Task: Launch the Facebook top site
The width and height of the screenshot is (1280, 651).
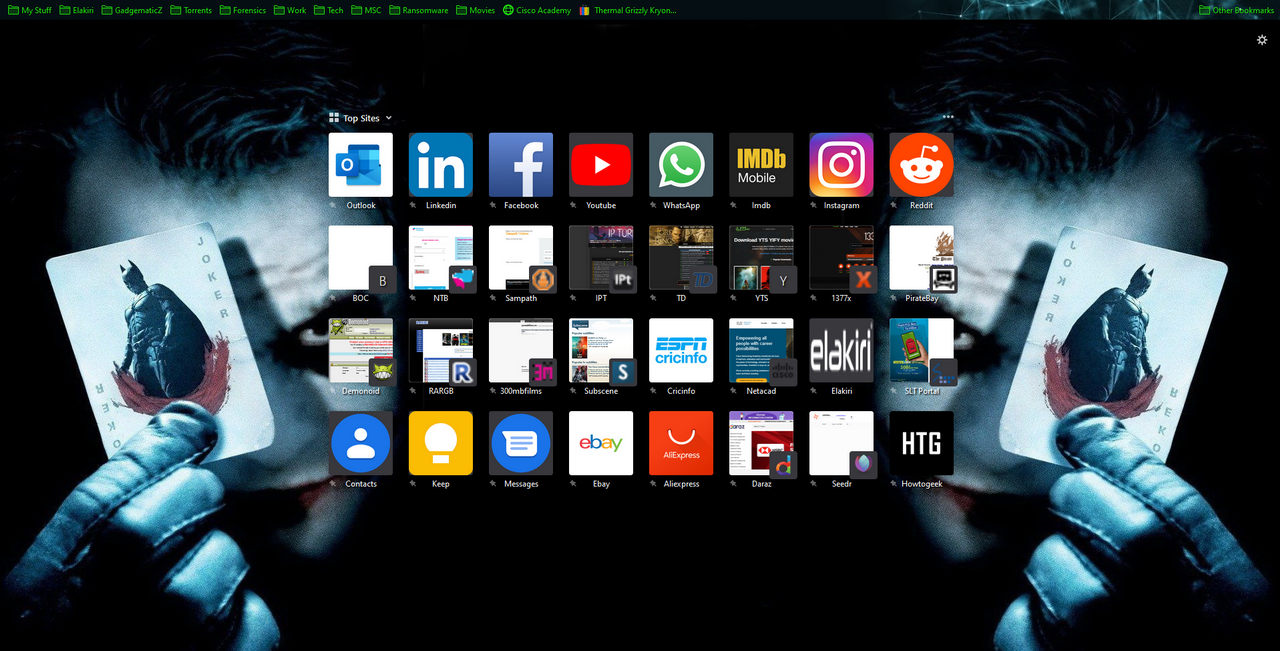Action: (520, 165)
